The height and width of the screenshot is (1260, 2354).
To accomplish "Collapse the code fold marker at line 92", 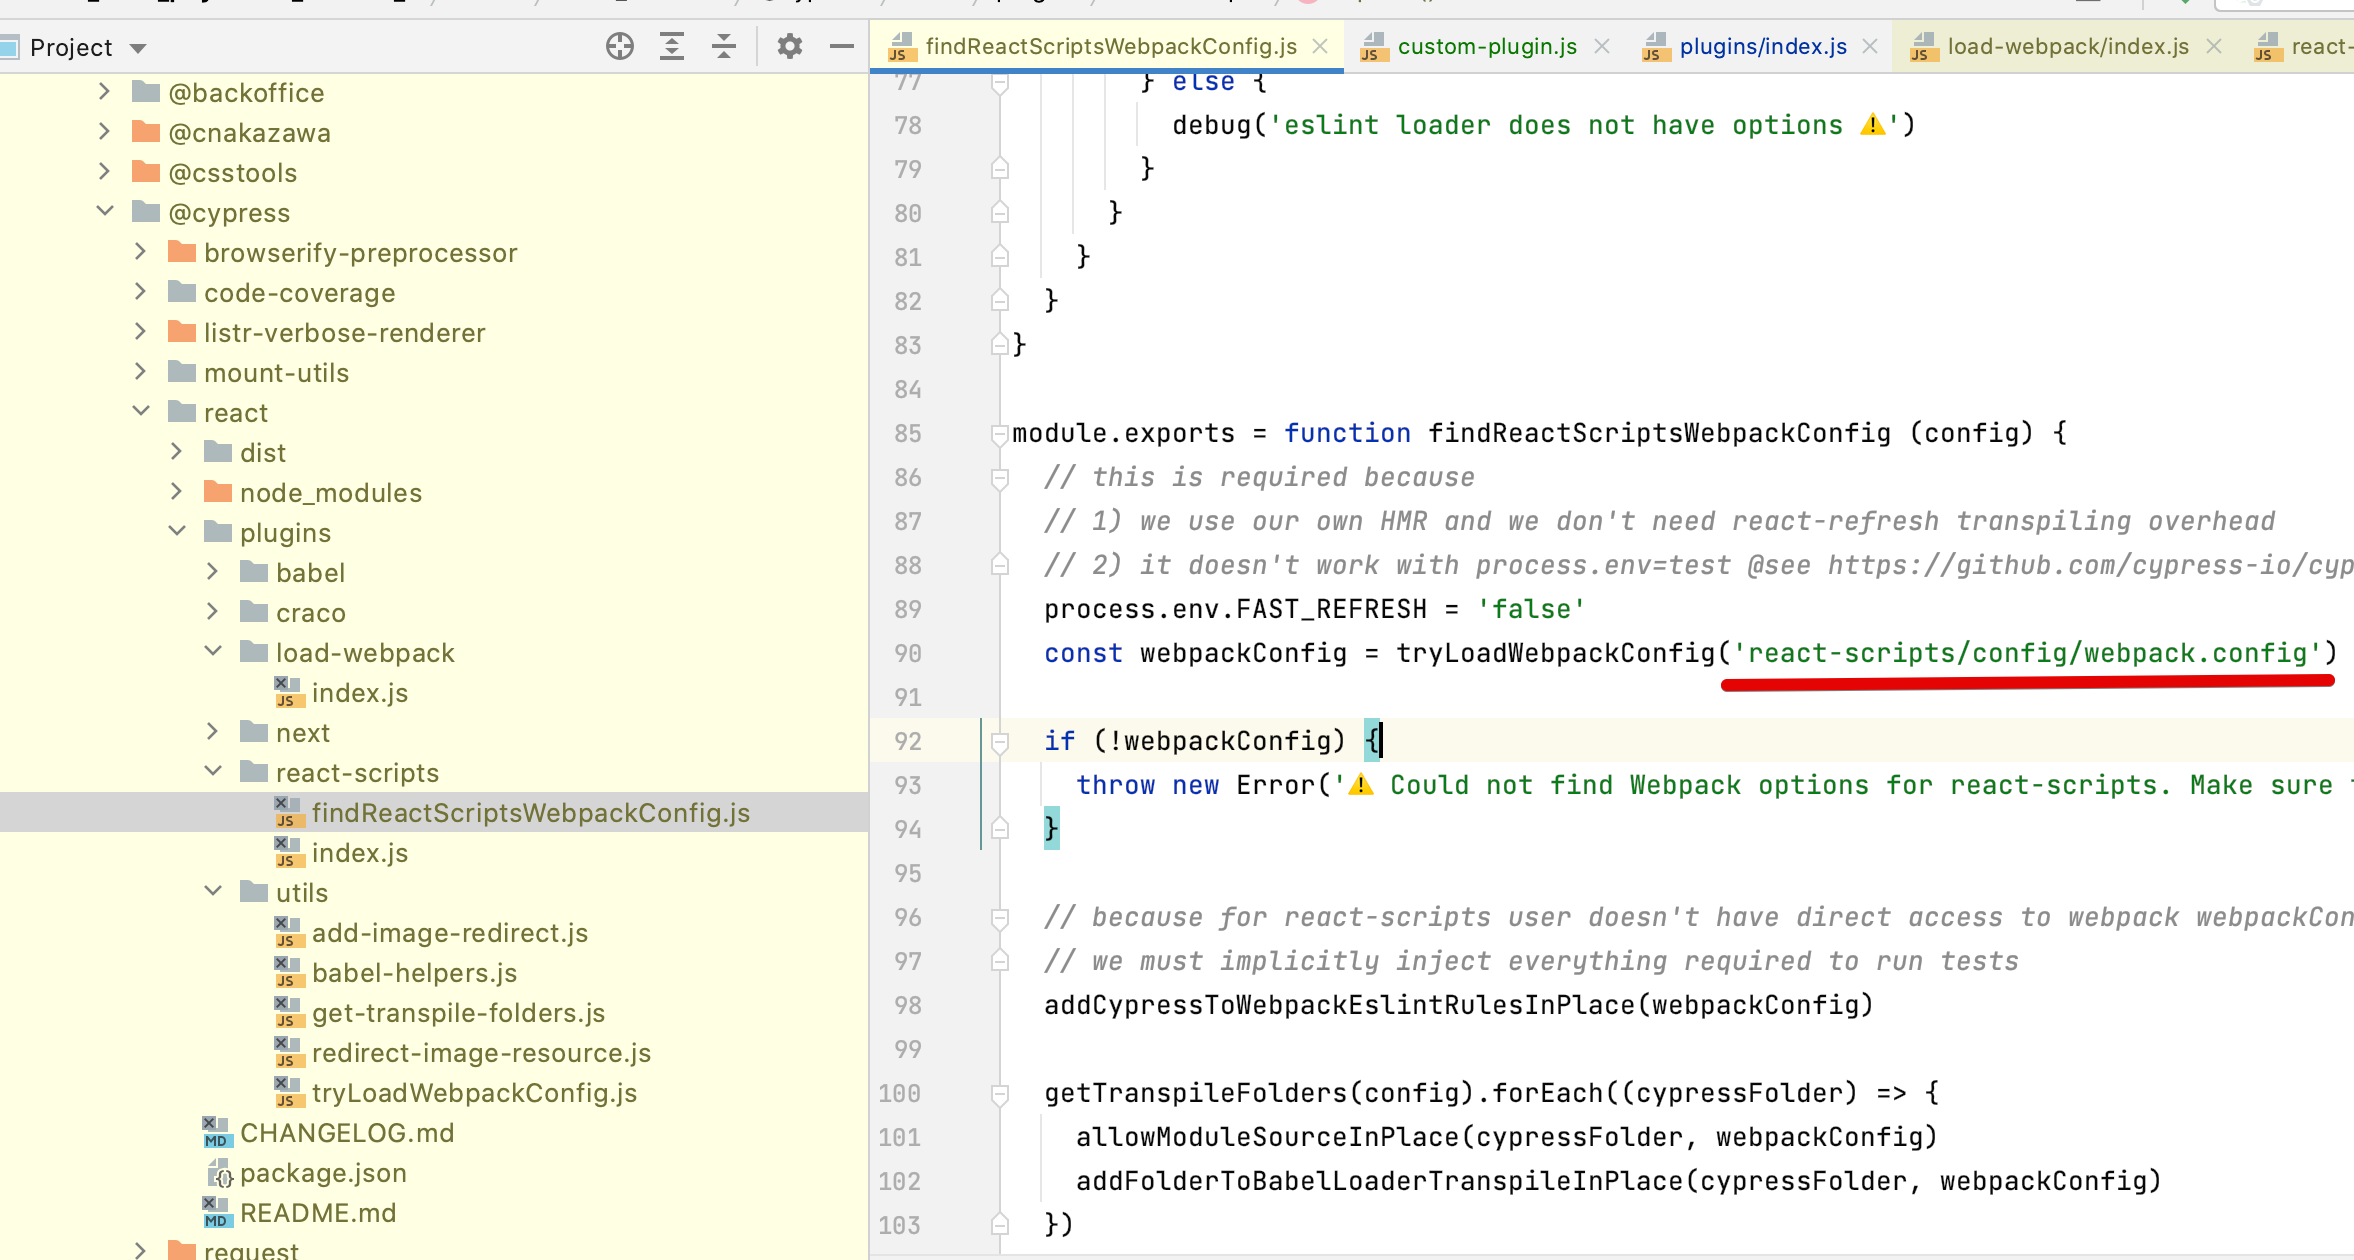I will pos(998,740).
